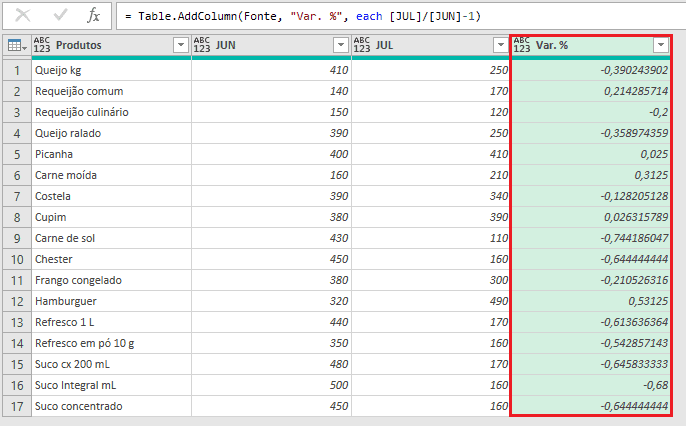Click JUN value 430 for Carne de sol

click(272, 238)
